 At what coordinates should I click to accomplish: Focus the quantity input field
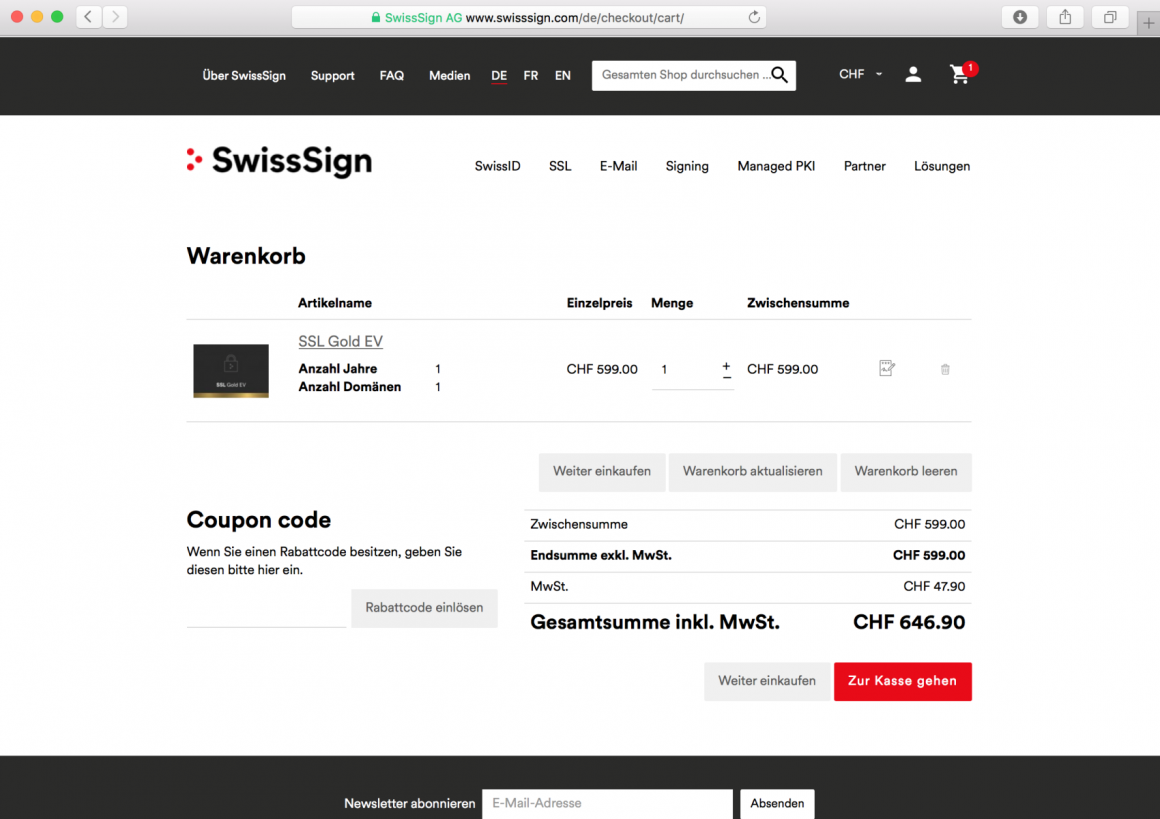685,369
